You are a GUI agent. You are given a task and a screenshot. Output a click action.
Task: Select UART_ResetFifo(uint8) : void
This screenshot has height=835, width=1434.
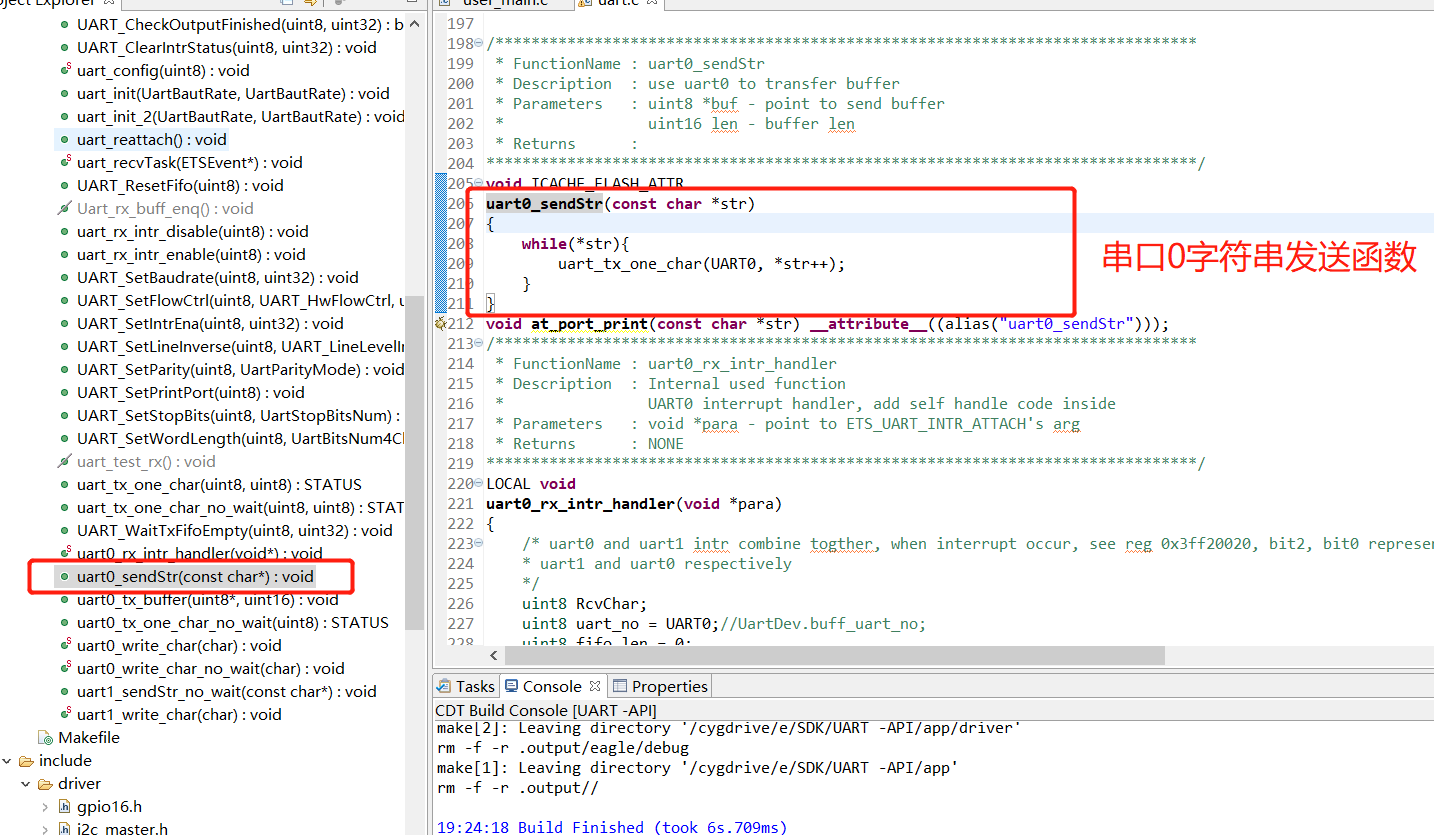pyautogui.click(x=180, y=185)
